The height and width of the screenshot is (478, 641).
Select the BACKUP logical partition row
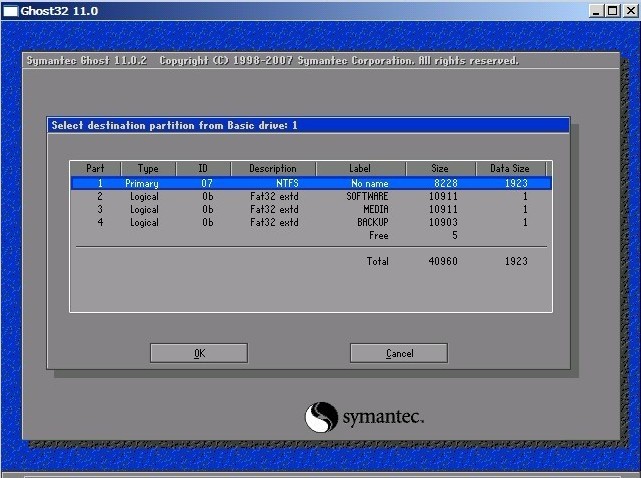coord(311,222)
